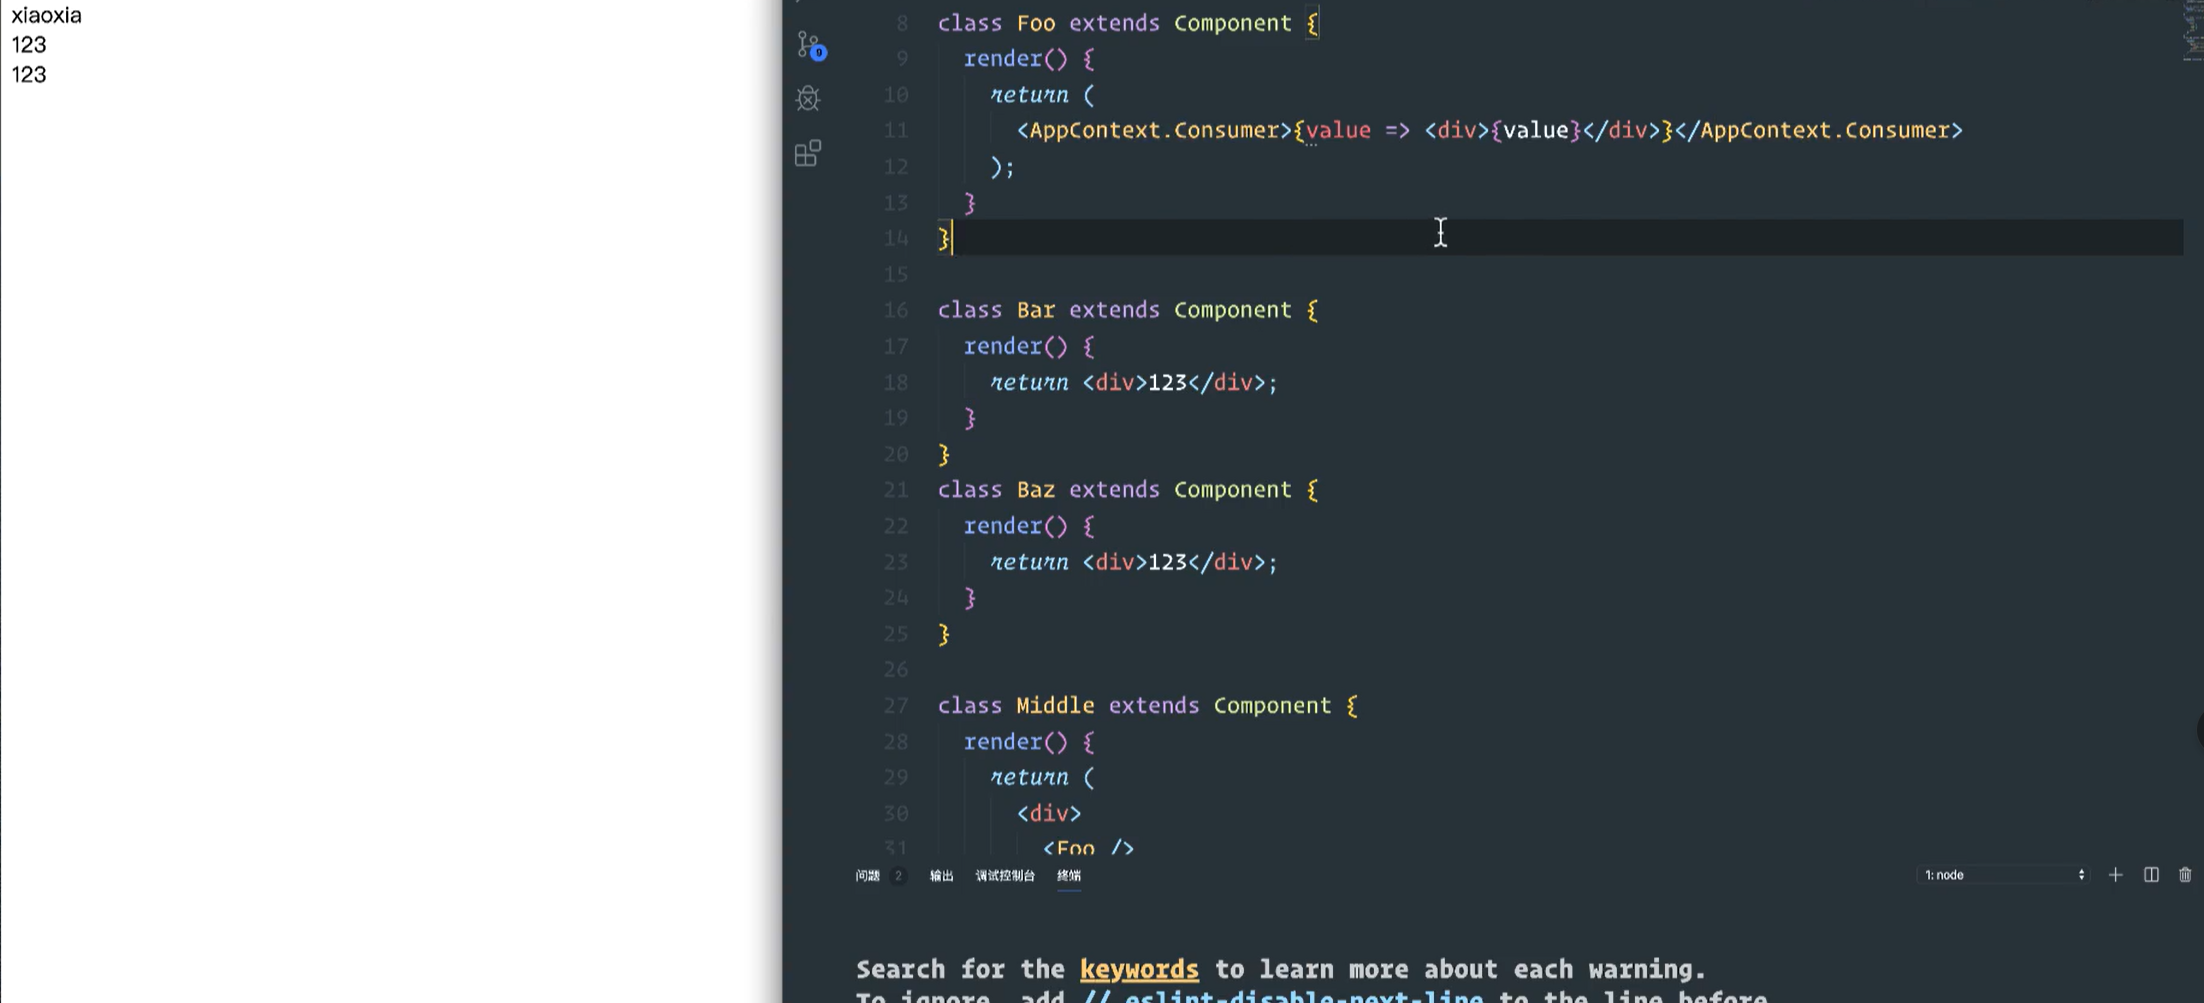Viewport: 2204px width, 1003px height.
Task: Click 'value =>' arrow function parameter on line 11
Action: 1357,131
